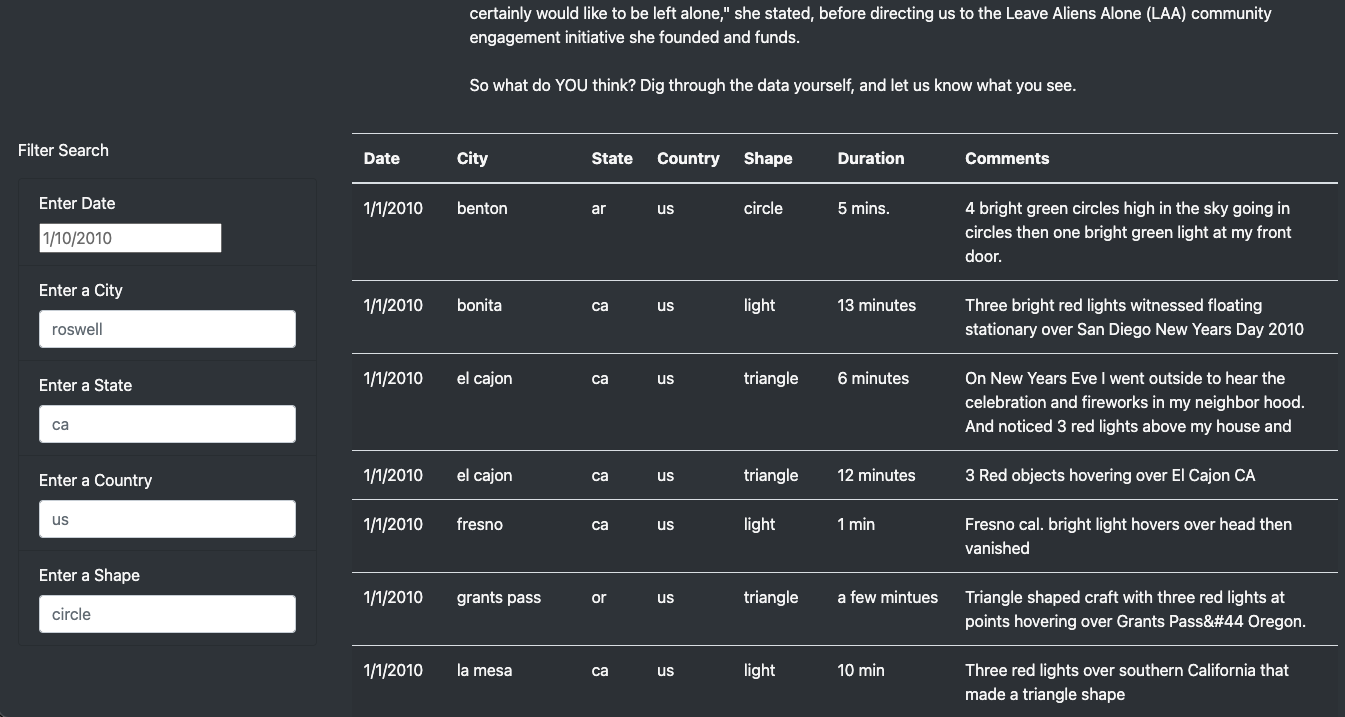Click the Enter Date input field
The height and width of the screenshot is (717, 1345).
coord(129,237)
